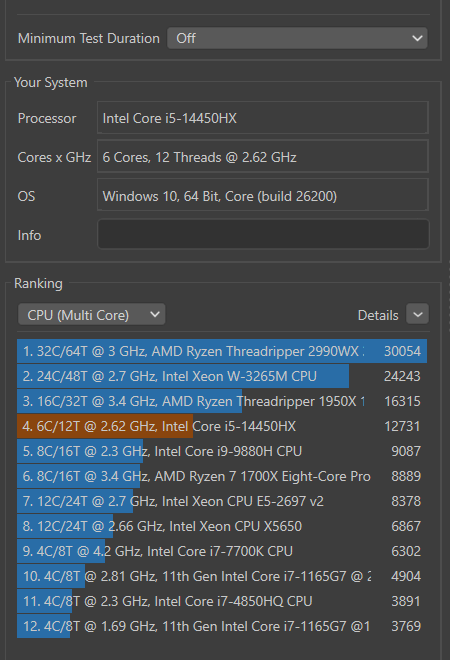This screenshot has height=660, width=450.
Task: Select the Threadripper 2990WX ranking entry
Action: [x=222, y=351]
